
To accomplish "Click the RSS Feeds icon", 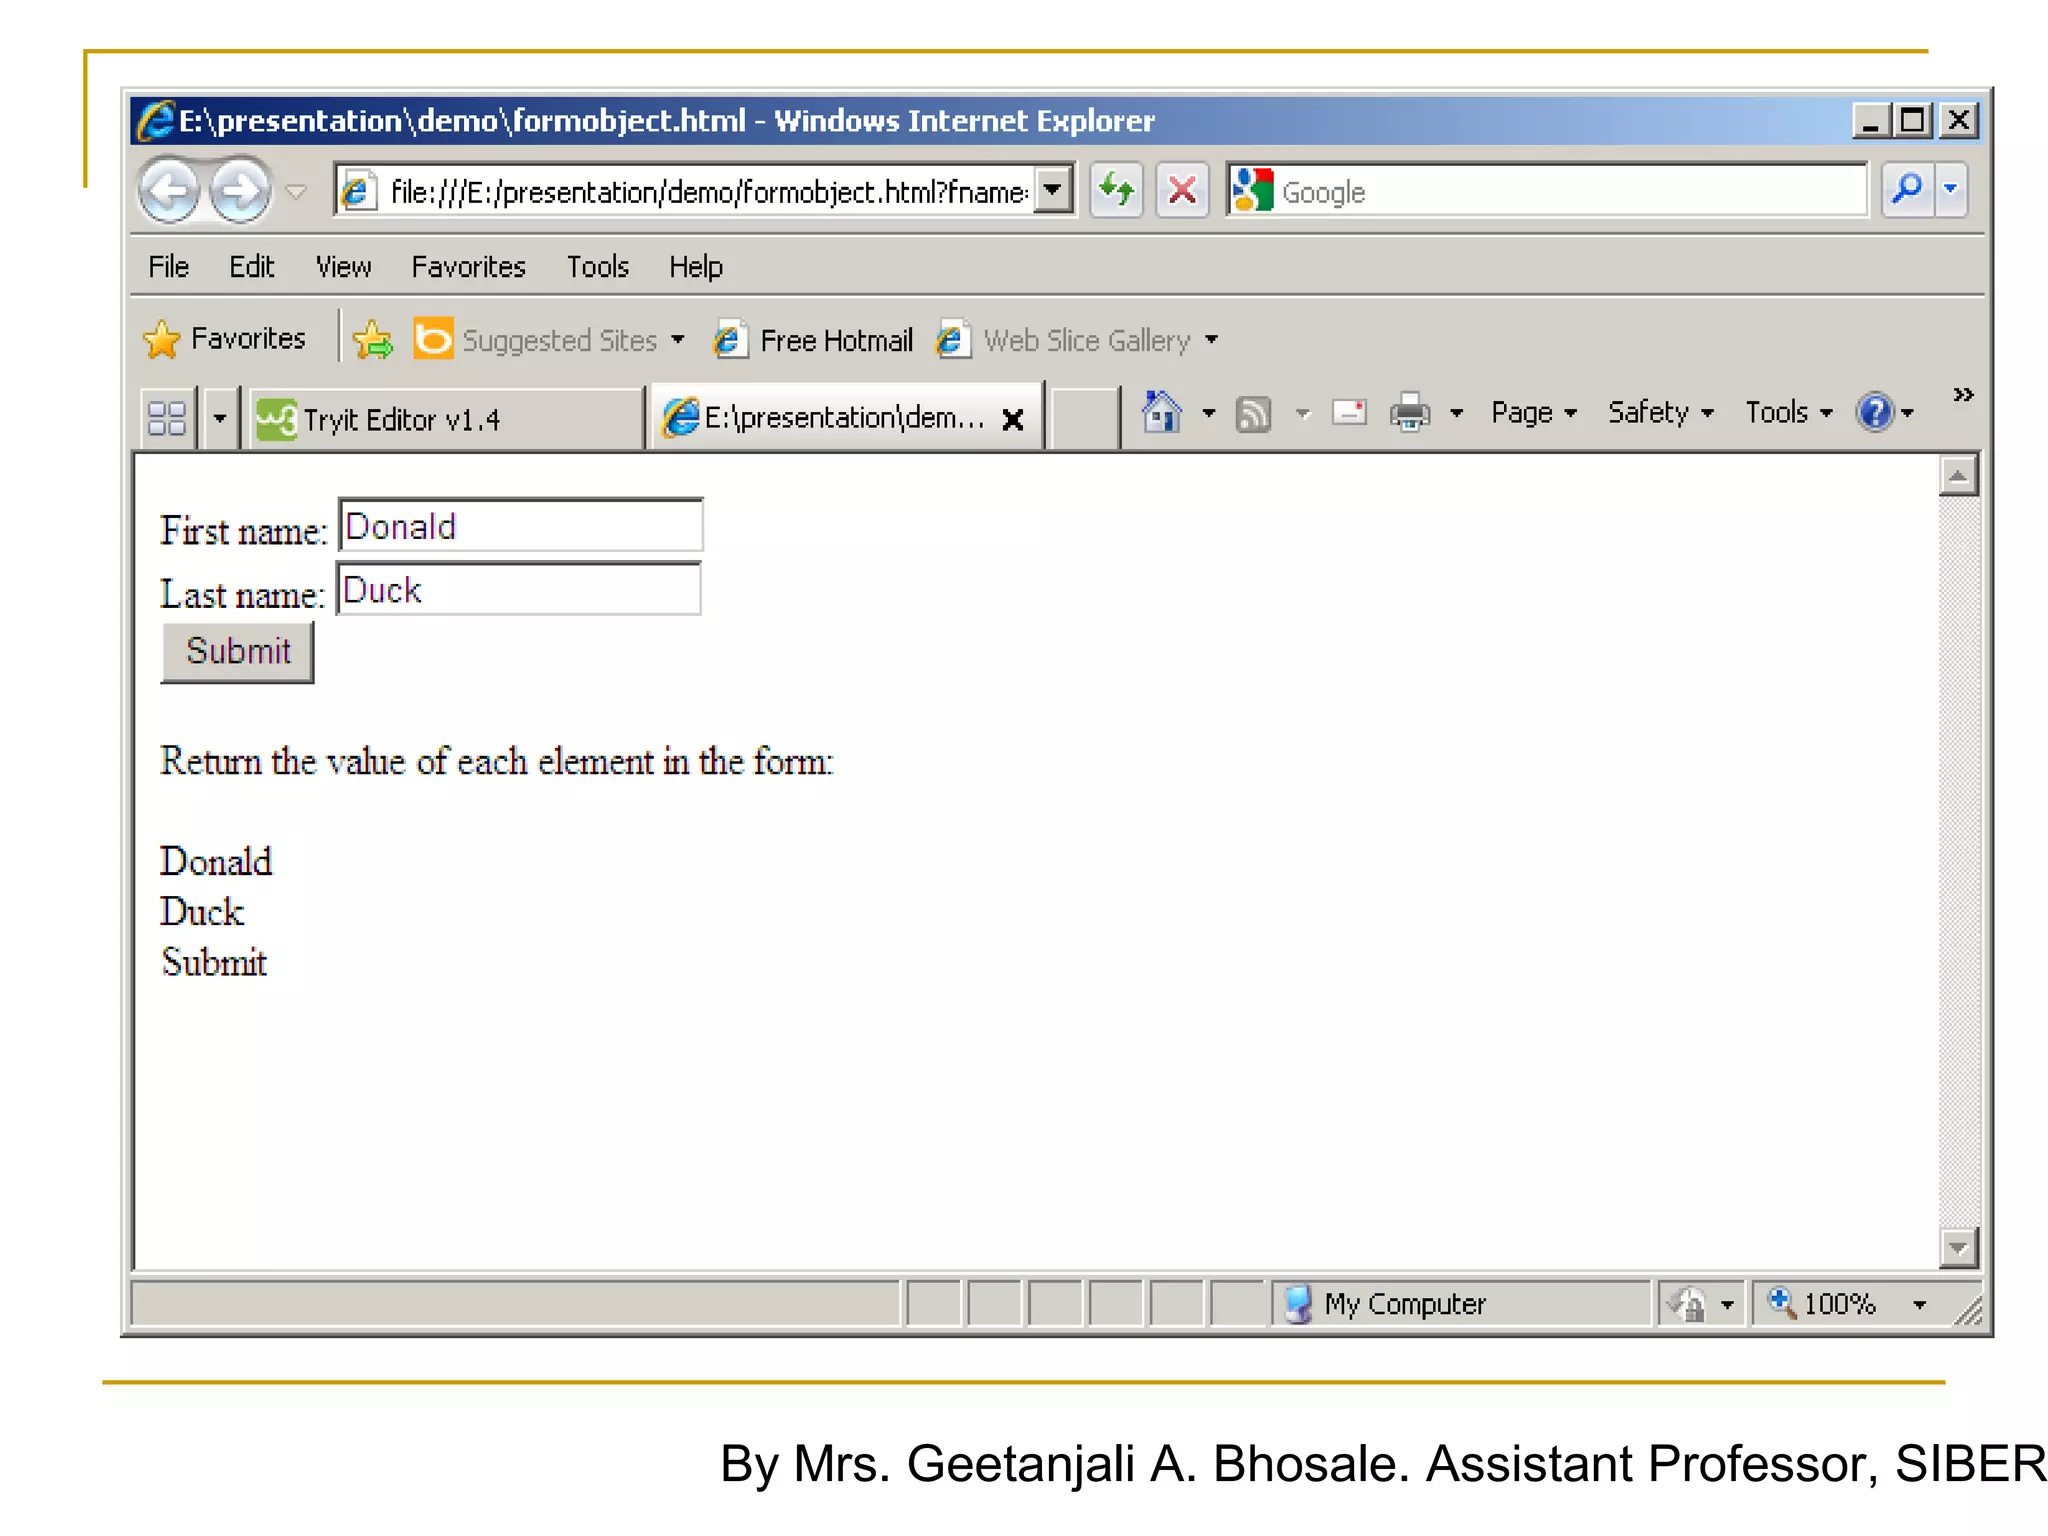I will pyautogui.click(x=1253, y=413).
